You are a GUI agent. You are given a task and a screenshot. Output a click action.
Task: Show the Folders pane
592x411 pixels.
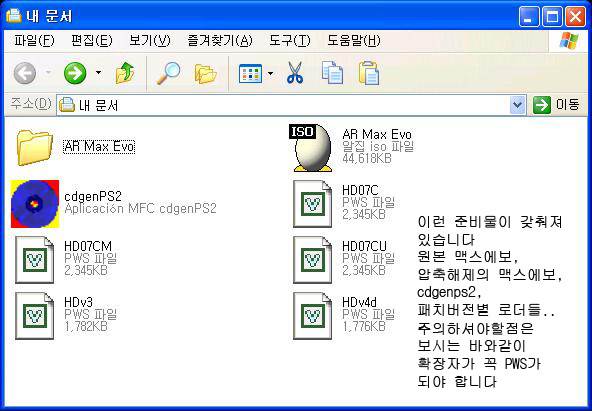(x=205, y=74)
